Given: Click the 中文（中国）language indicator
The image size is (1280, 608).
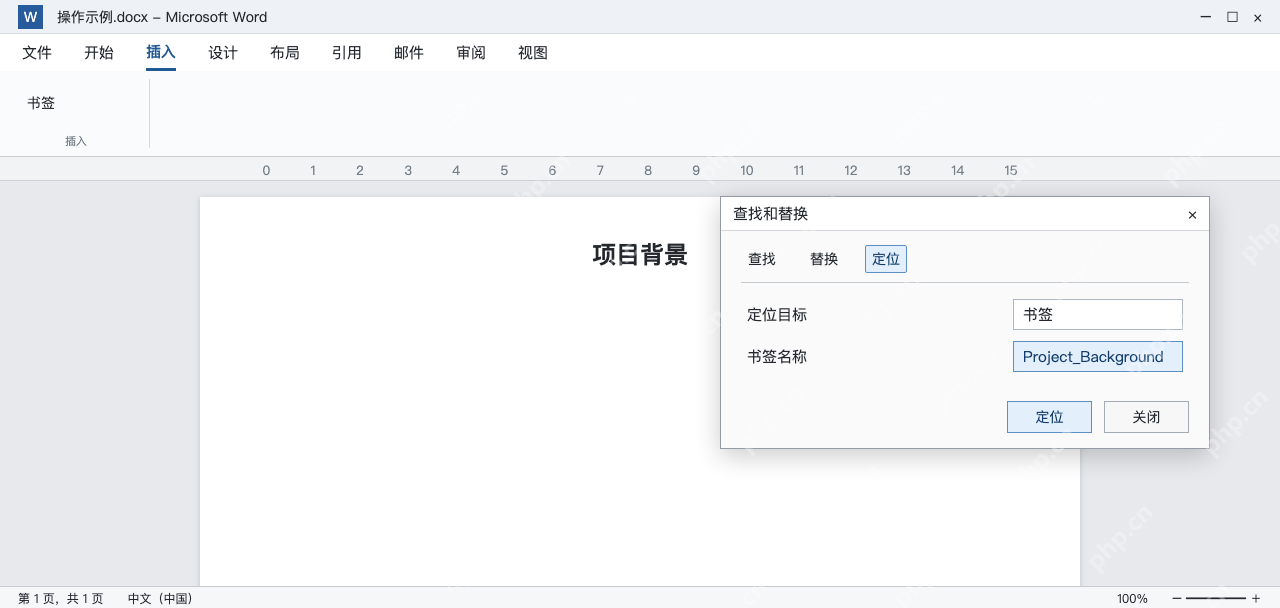Looking at the screenshot, I should (160, 599).
